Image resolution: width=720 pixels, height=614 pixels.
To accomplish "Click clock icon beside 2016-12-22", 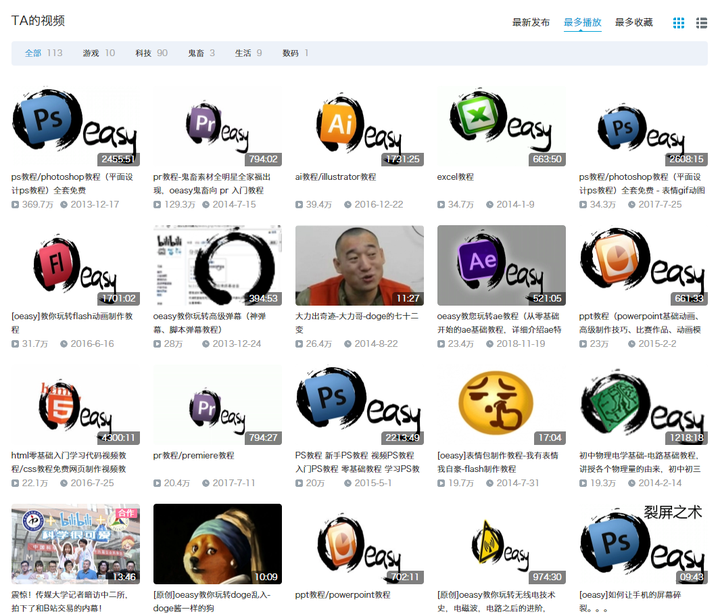I will pos(348,204).
